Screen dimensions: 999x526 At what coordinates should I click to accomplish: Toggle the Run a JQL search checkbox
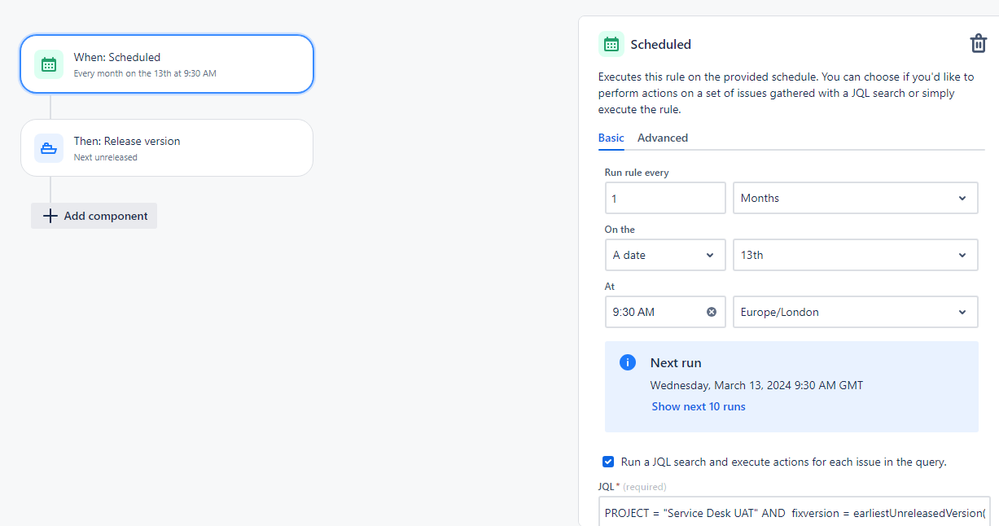coord(608,462)
